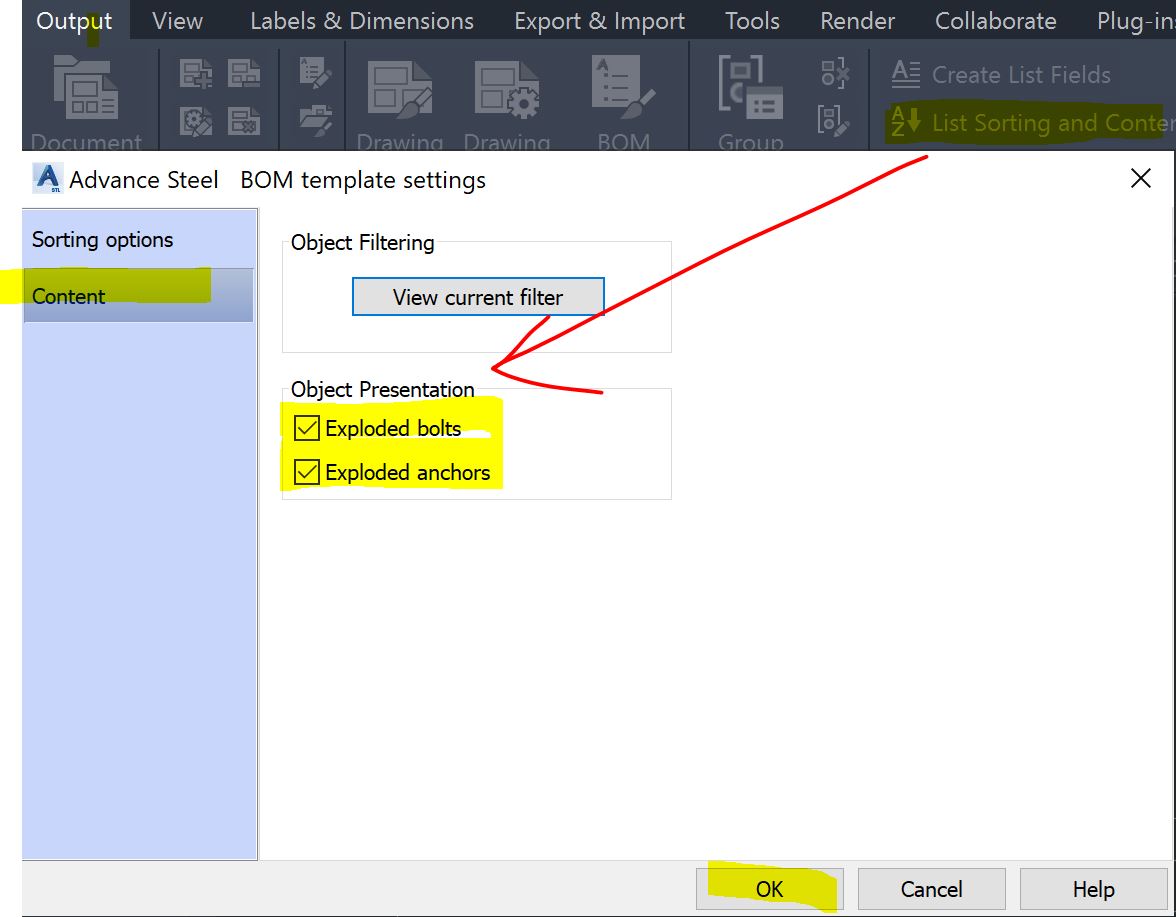Image resolution: width=1176 pixels, height=917 pixels.
Task: Click the Group ribbon icon
Action: pyautogui.click(x=750, y=88)
